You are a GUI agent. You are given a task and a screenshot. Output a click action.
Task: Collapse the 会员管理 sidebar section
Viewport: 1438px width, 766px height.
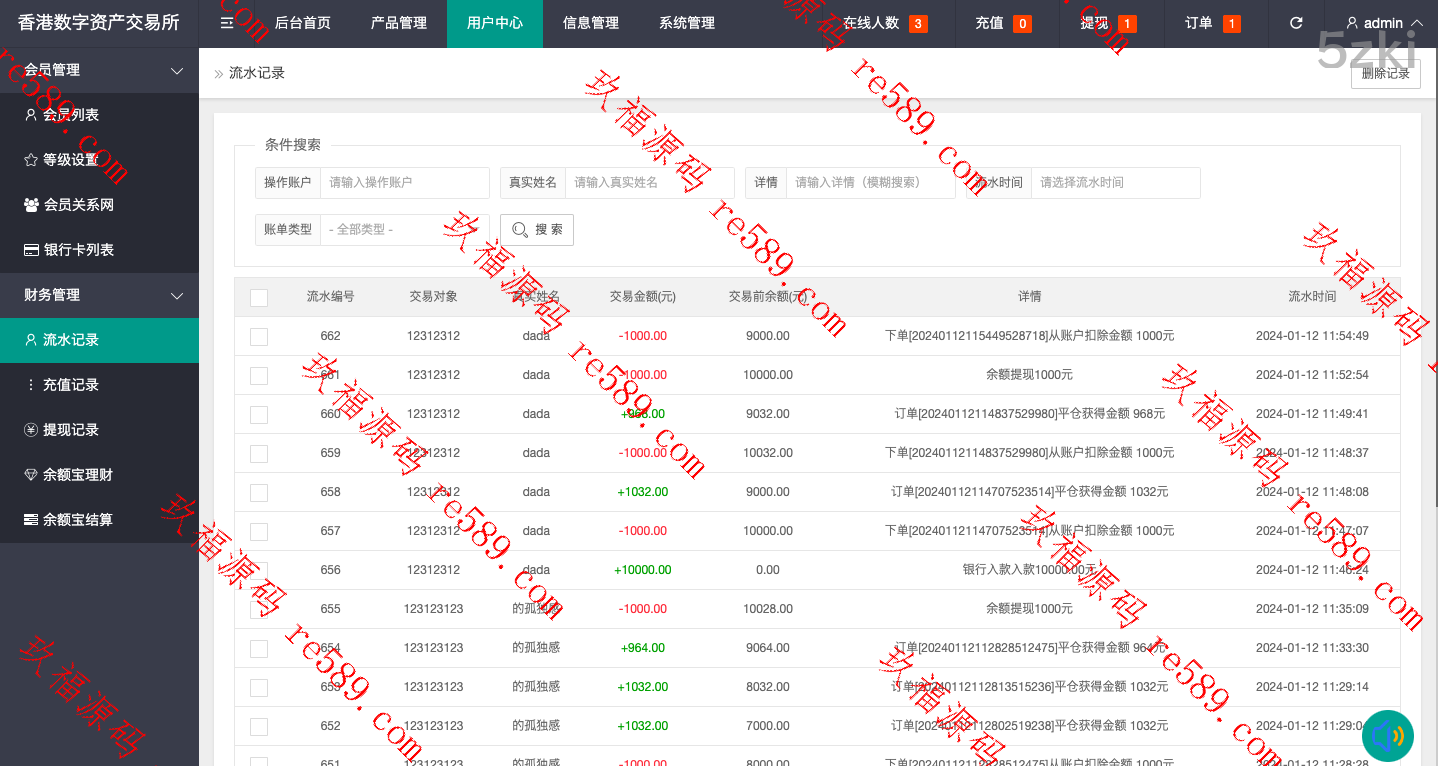click(177, 70)
